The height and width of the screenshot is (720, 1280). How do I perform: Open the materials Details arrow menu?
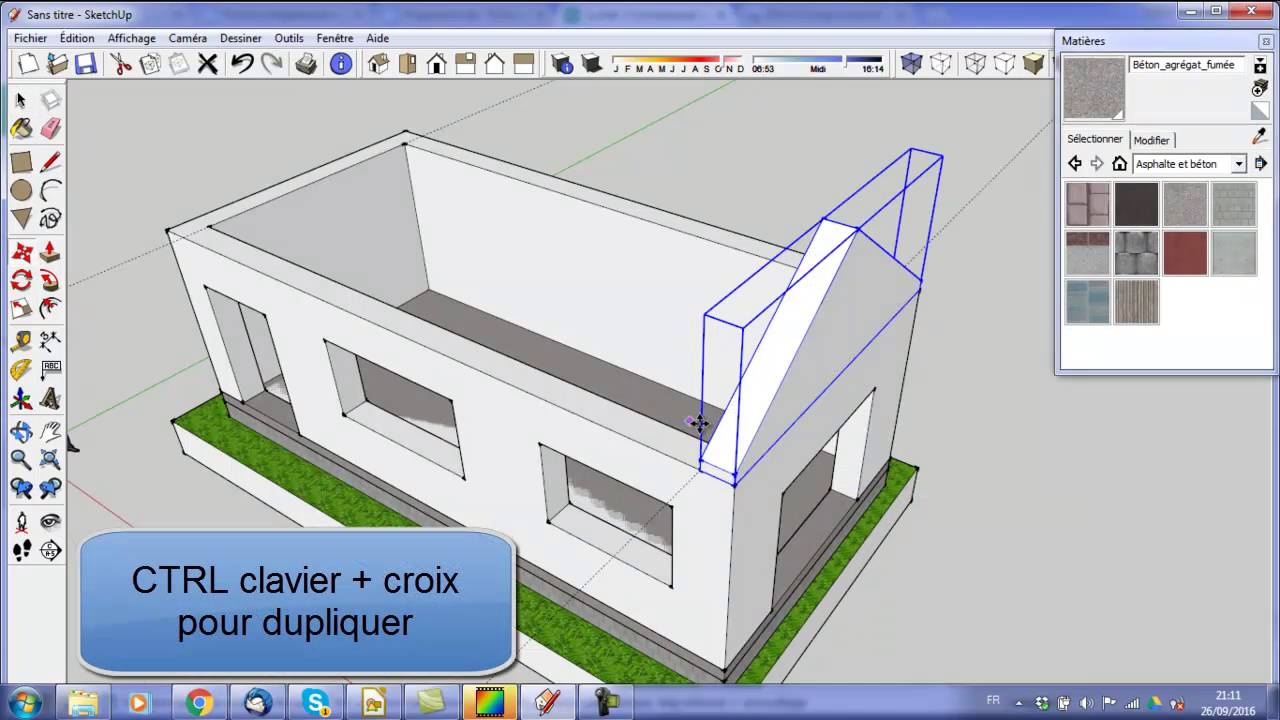[1260, 163]
